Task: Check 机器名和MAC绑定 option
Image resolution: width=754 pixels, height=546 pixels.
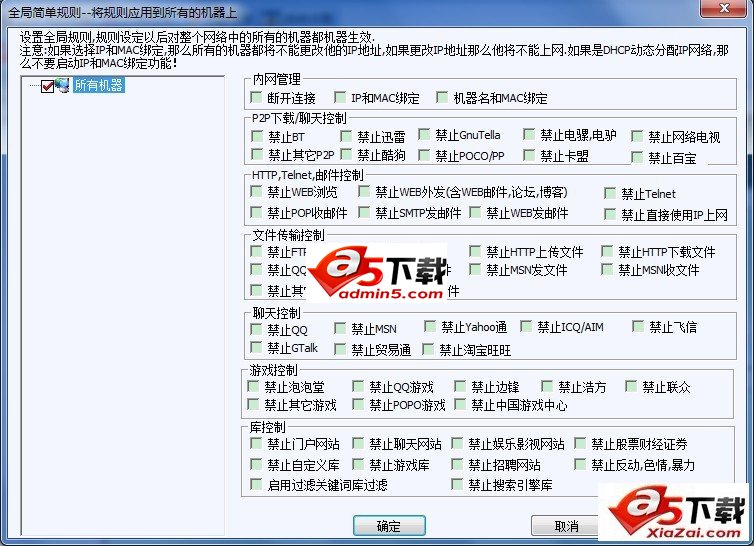Action: (442, 98)
